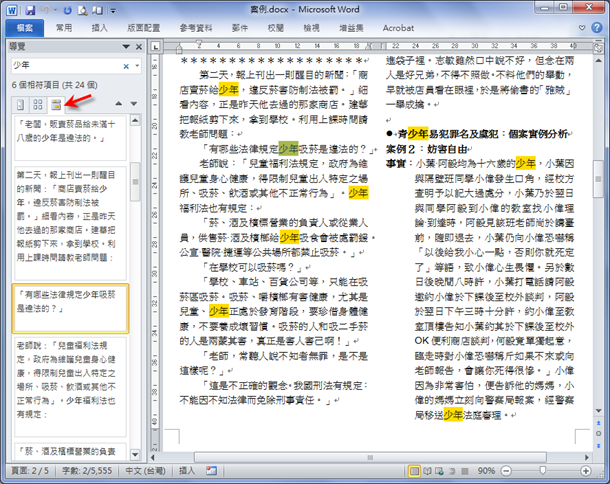Select partially shown result 「菸、酒及檳榔營業的負責
Viewport: 610px width, 484px height.
coord(70,451)
